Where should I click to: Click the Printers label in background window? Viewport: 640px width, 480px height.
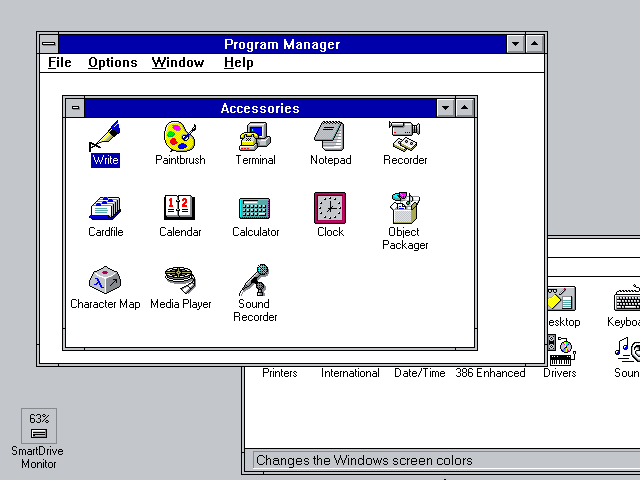(280, 373)
